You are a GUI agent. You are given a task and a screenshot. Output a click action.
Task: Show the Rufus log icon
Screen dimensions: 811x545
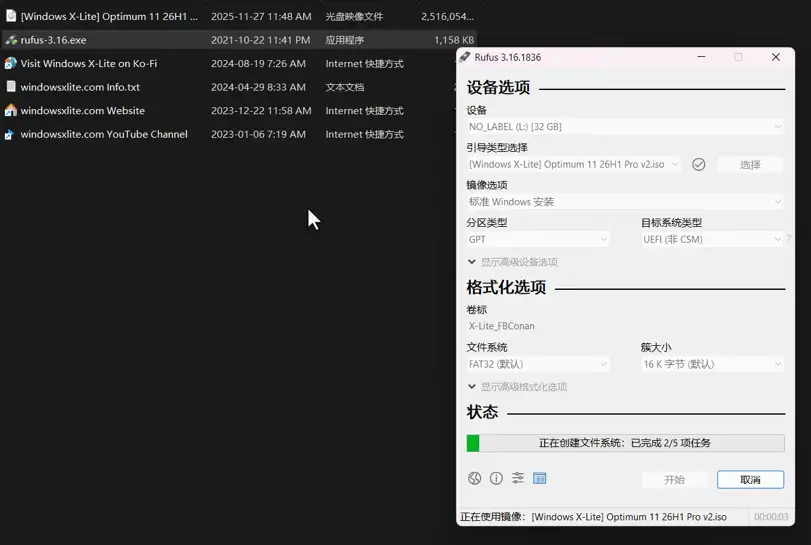[540, 479]
